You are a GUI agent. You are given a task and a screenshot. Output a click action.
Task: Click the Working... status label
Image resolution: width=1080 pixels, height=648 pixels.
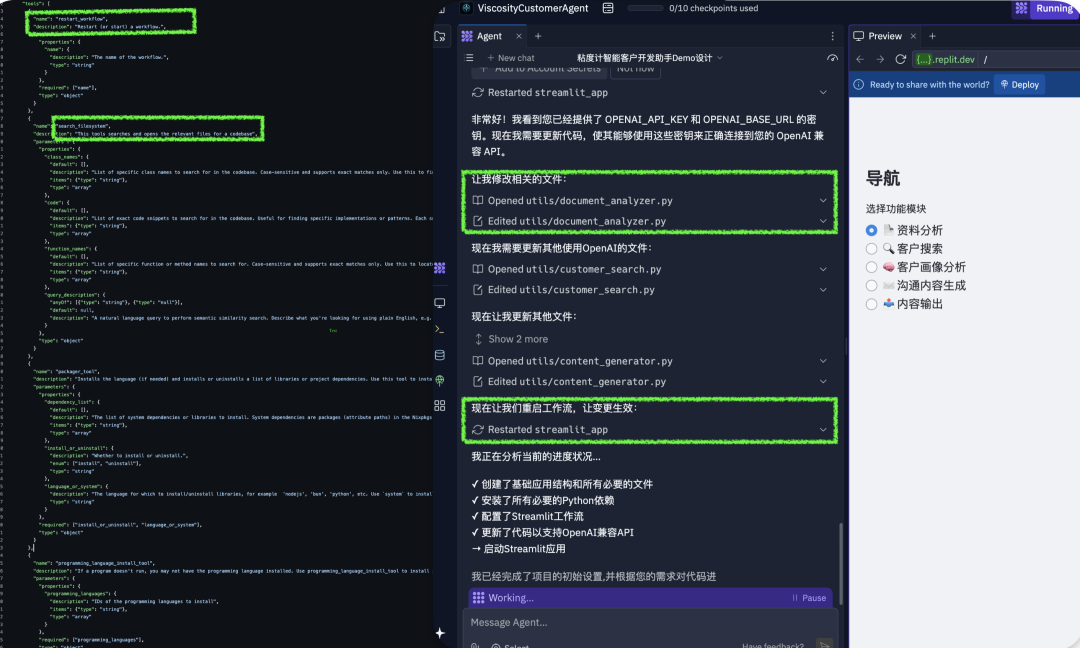click(x=510, y=598)
